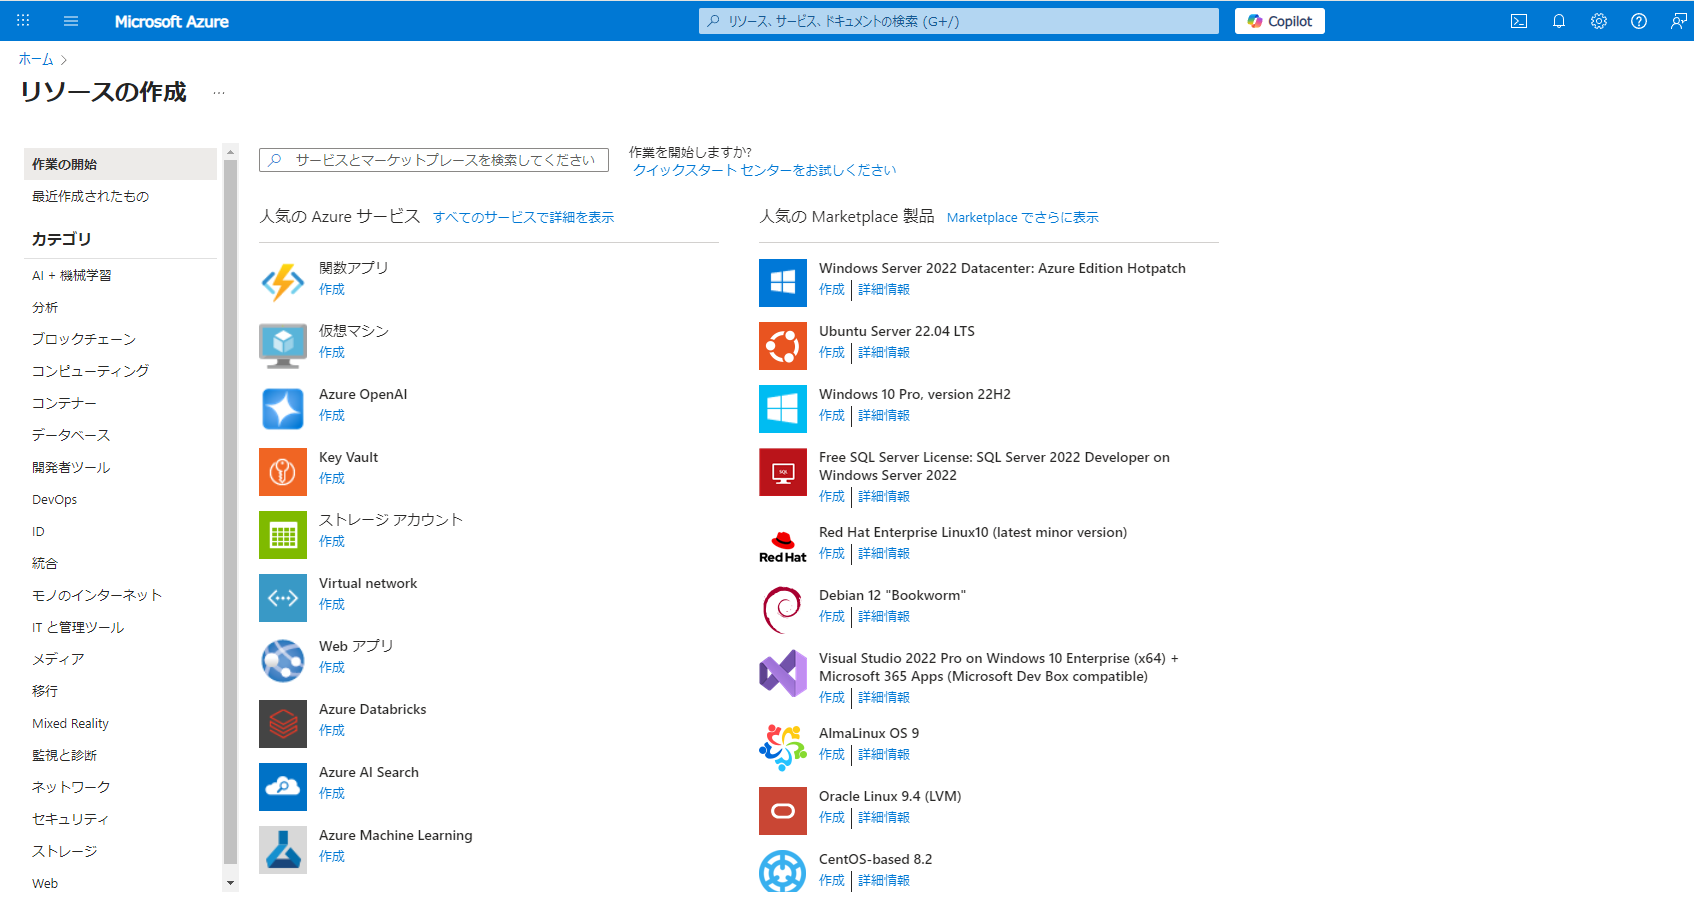
Task: Click Marketplace でさらに表示 link
Action: pos(1022,217)
